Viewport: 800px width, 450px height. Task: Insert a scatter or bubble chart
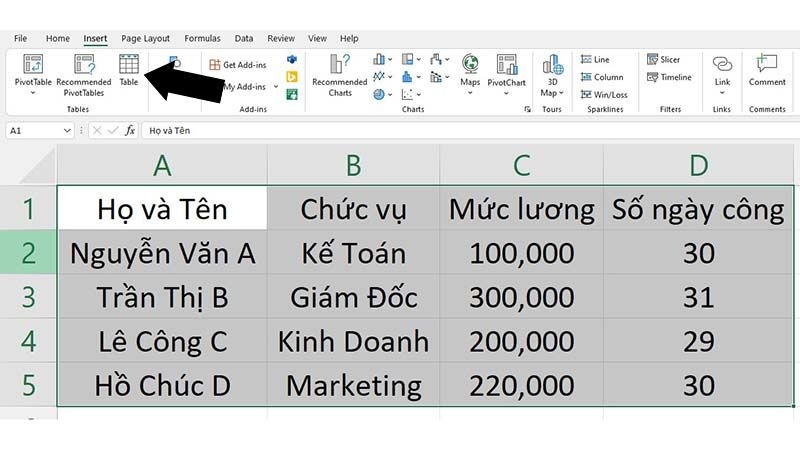pyautogui.click(x=407, y=94)
